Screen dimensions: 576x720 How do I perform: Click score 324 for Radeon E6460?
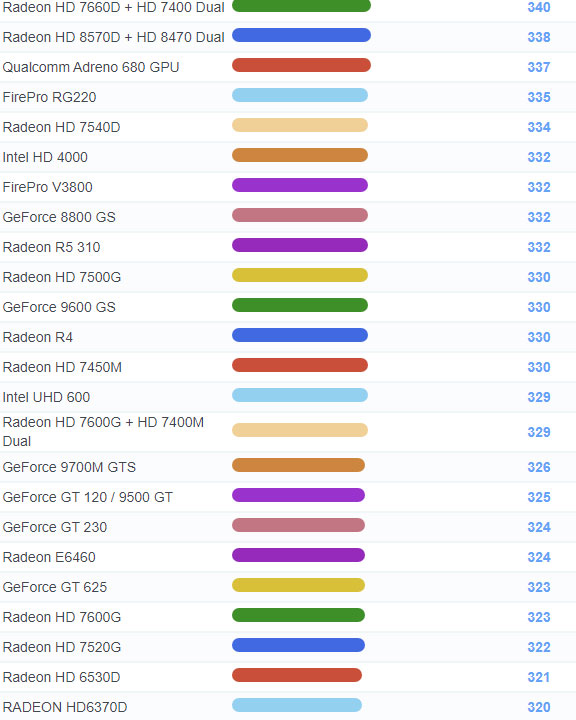539,557
